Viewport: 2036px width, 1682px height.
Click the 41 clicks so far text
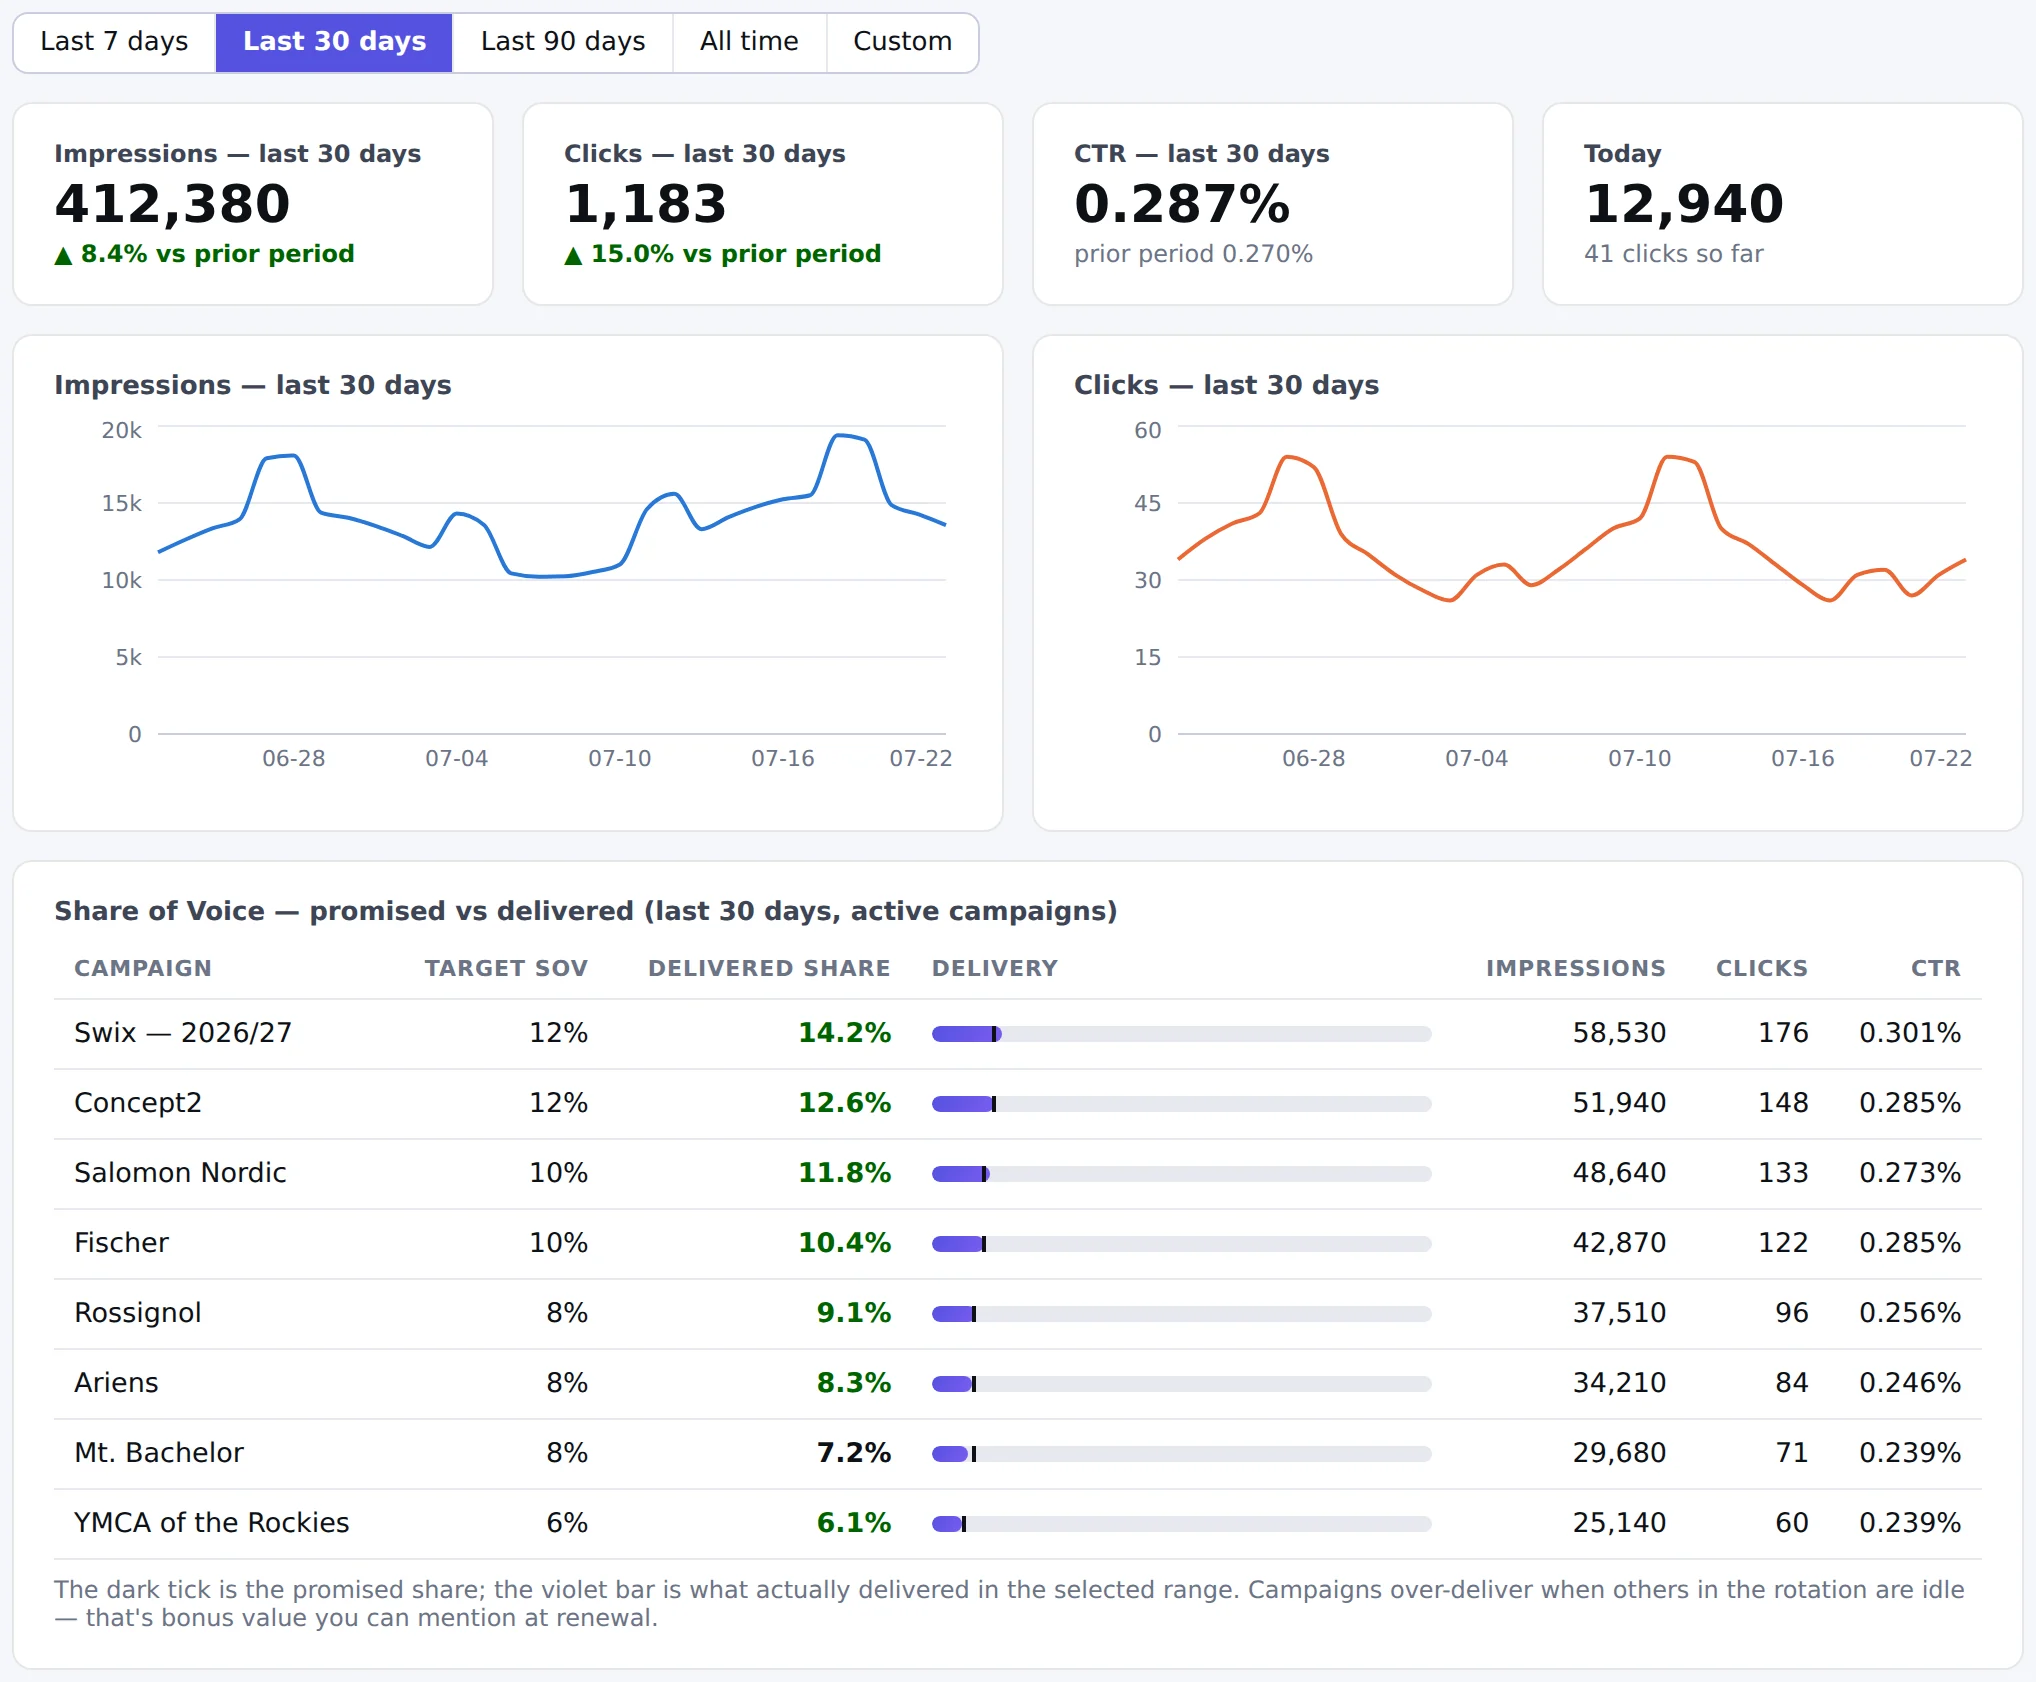(1674, 254)
